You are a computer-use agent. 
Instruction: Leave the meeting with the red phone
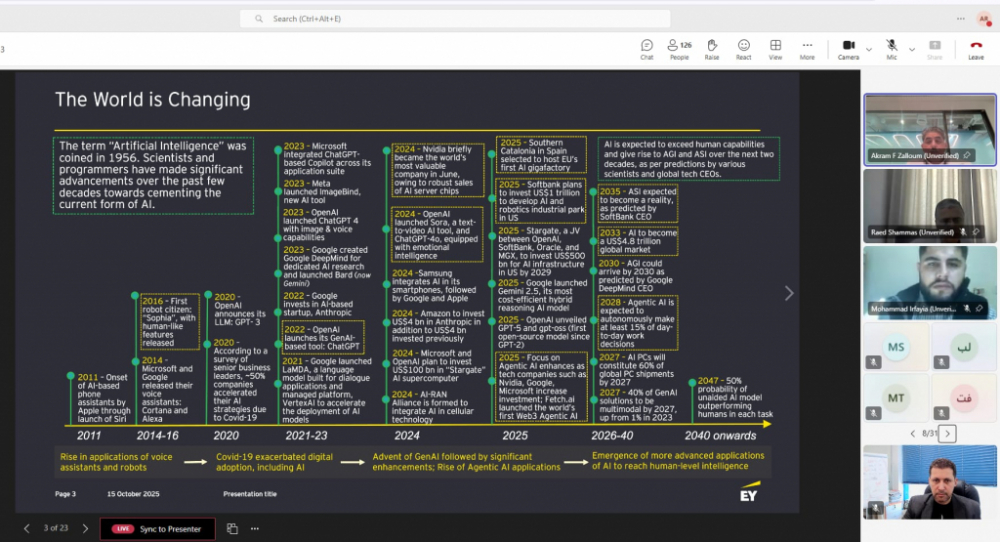pyautogui.click(x=975, y=48)
